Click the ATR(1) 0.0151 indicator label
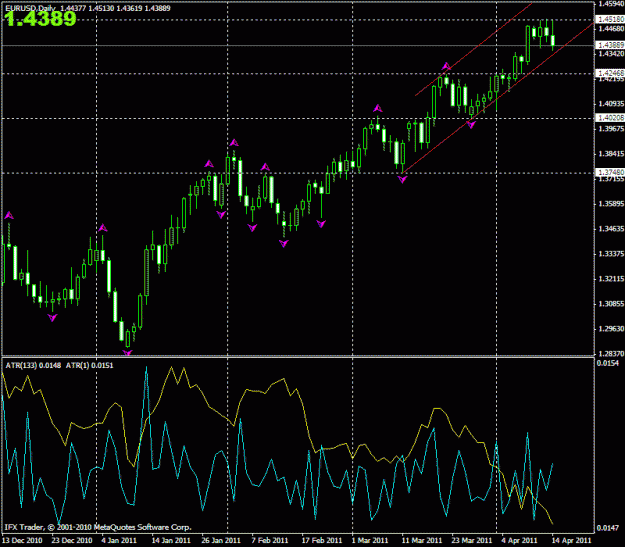625x547 pixels. pos(89,365)
